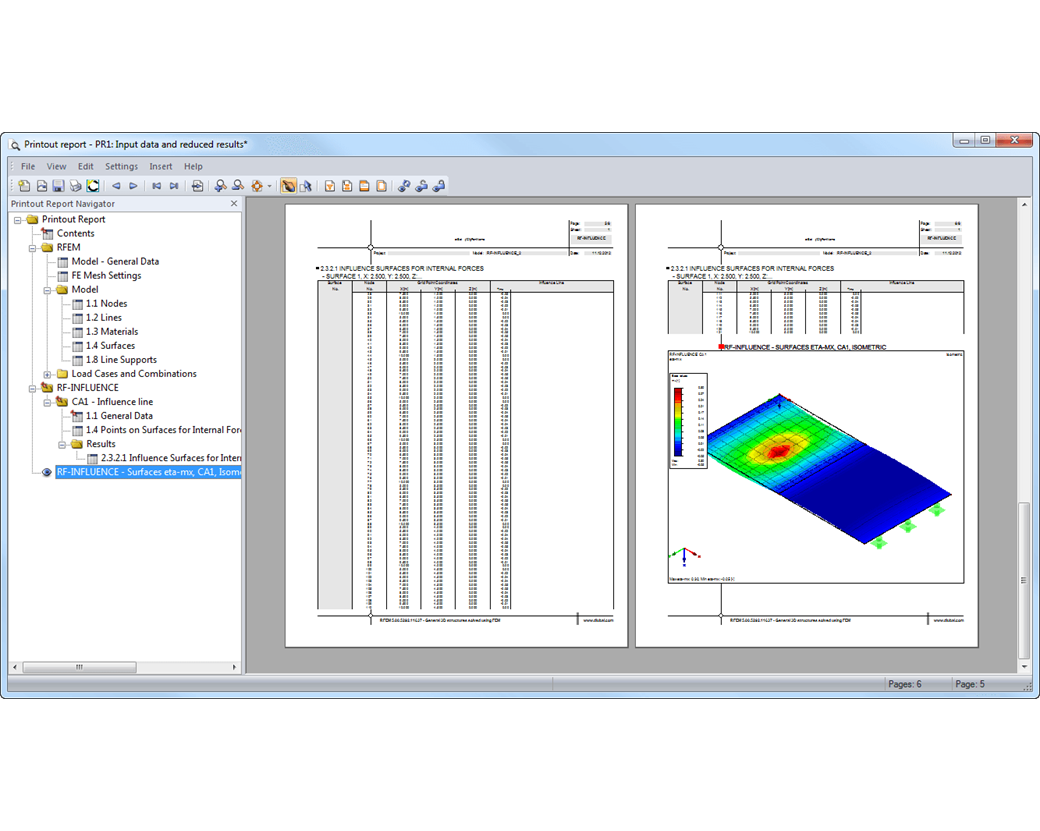Select 1.1 Nodes tree item
This screenshot has width=1040, height=831.
pyautogui.click(x=106, y=304)
